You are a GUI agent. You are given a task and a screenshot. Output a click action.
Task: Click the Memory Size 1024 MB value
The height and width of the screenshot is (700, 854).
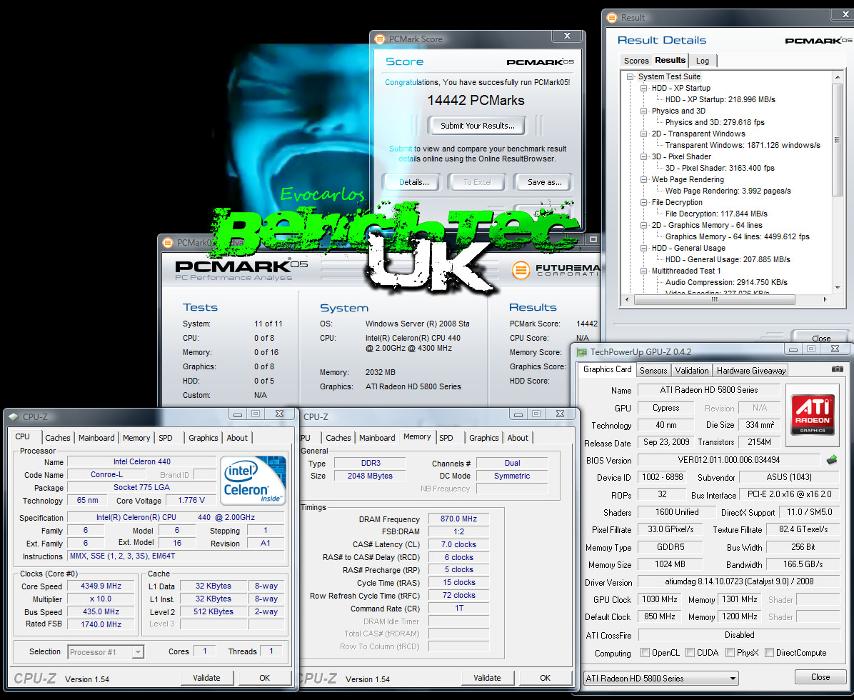pos(670,564)
